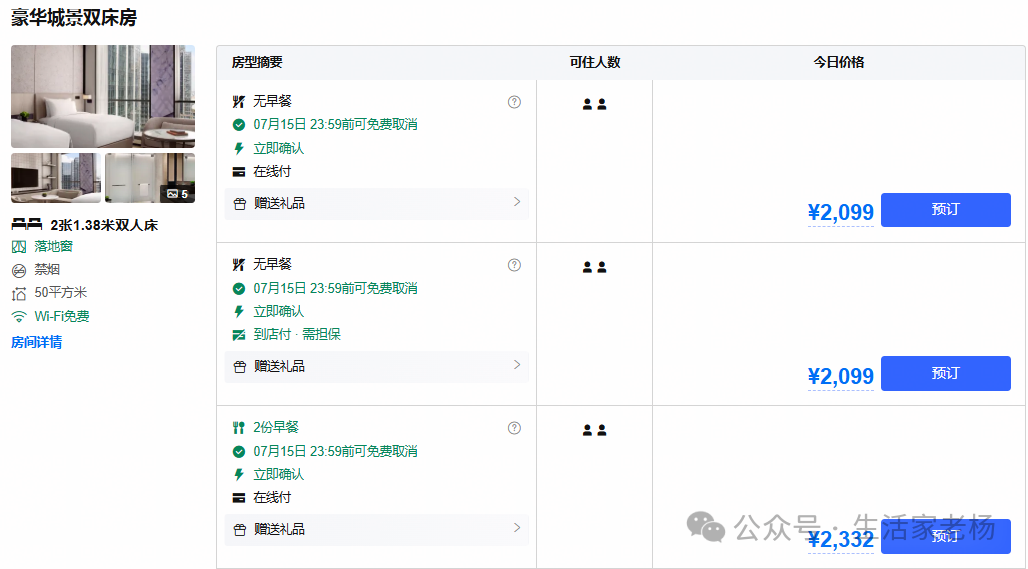Open the help icon in the 到店付 room option
This screenshot has width=1028, height=569.
coord(515,265)
